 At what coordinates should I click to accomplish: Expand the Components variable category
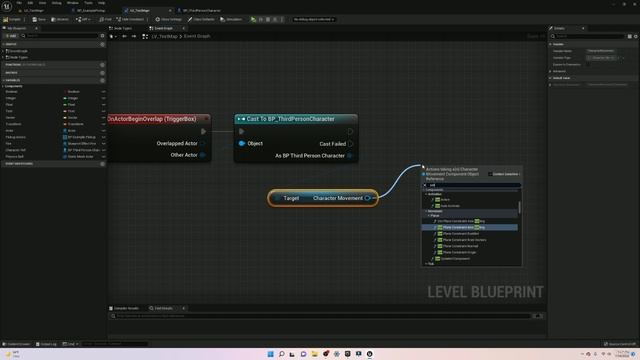click(x=3, y=86)
